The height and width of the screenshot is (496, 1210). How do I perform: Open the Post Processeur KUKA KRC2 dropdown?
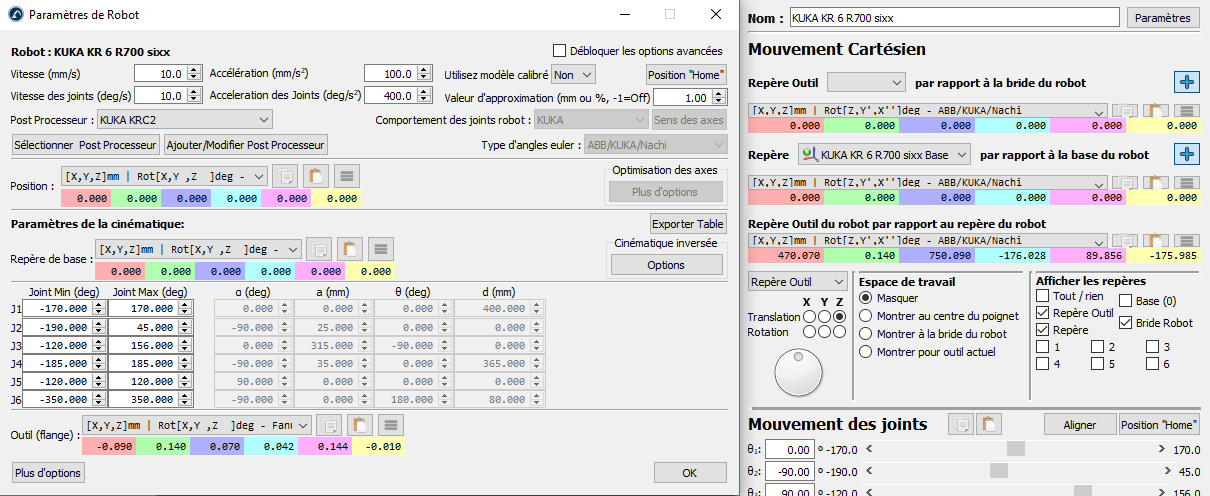coord(185,120)
